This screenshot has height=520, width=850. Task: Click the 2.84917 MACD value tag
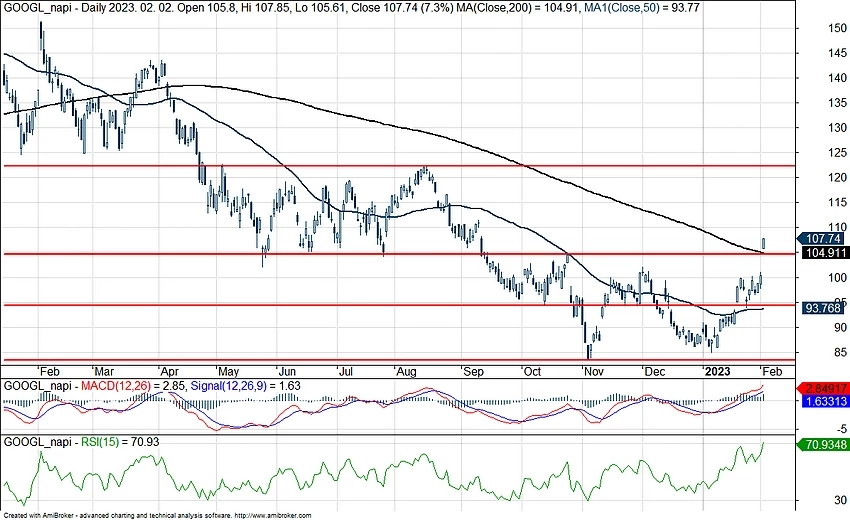pyautogui.click(x=823, y=388)
